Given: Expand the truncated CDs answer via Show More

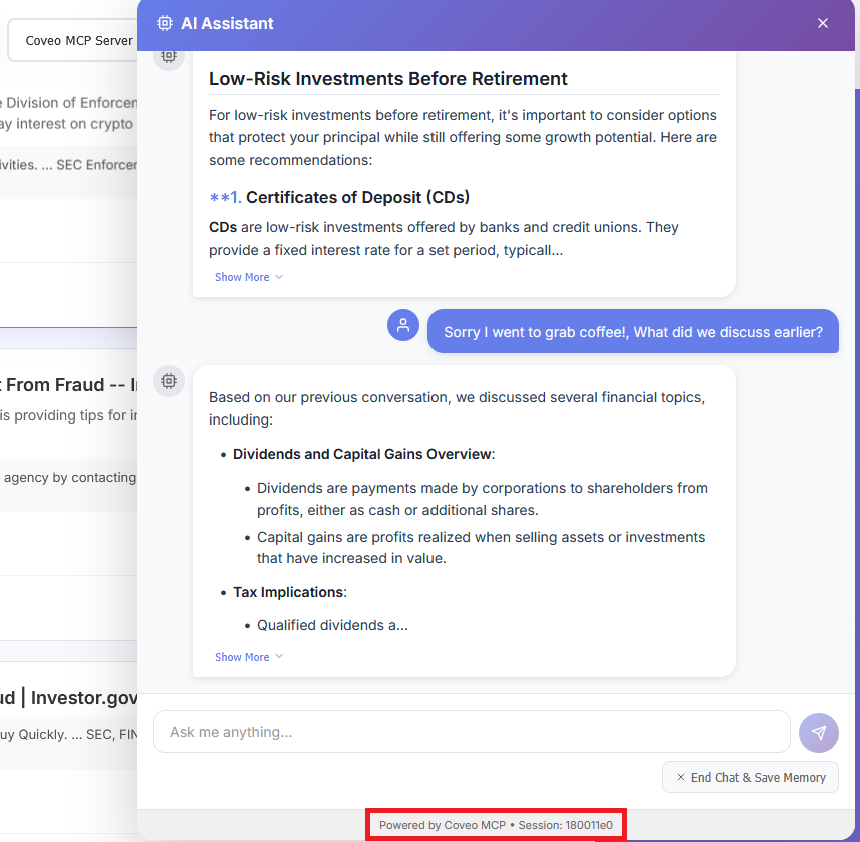Looking at the screenshot, I should pos(242,277).
